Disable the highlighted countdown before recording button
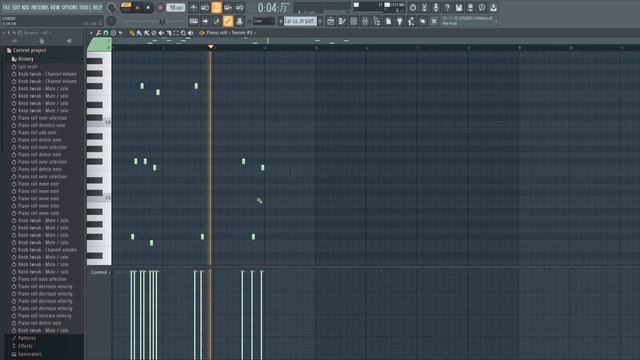 [x=216, y=7]
